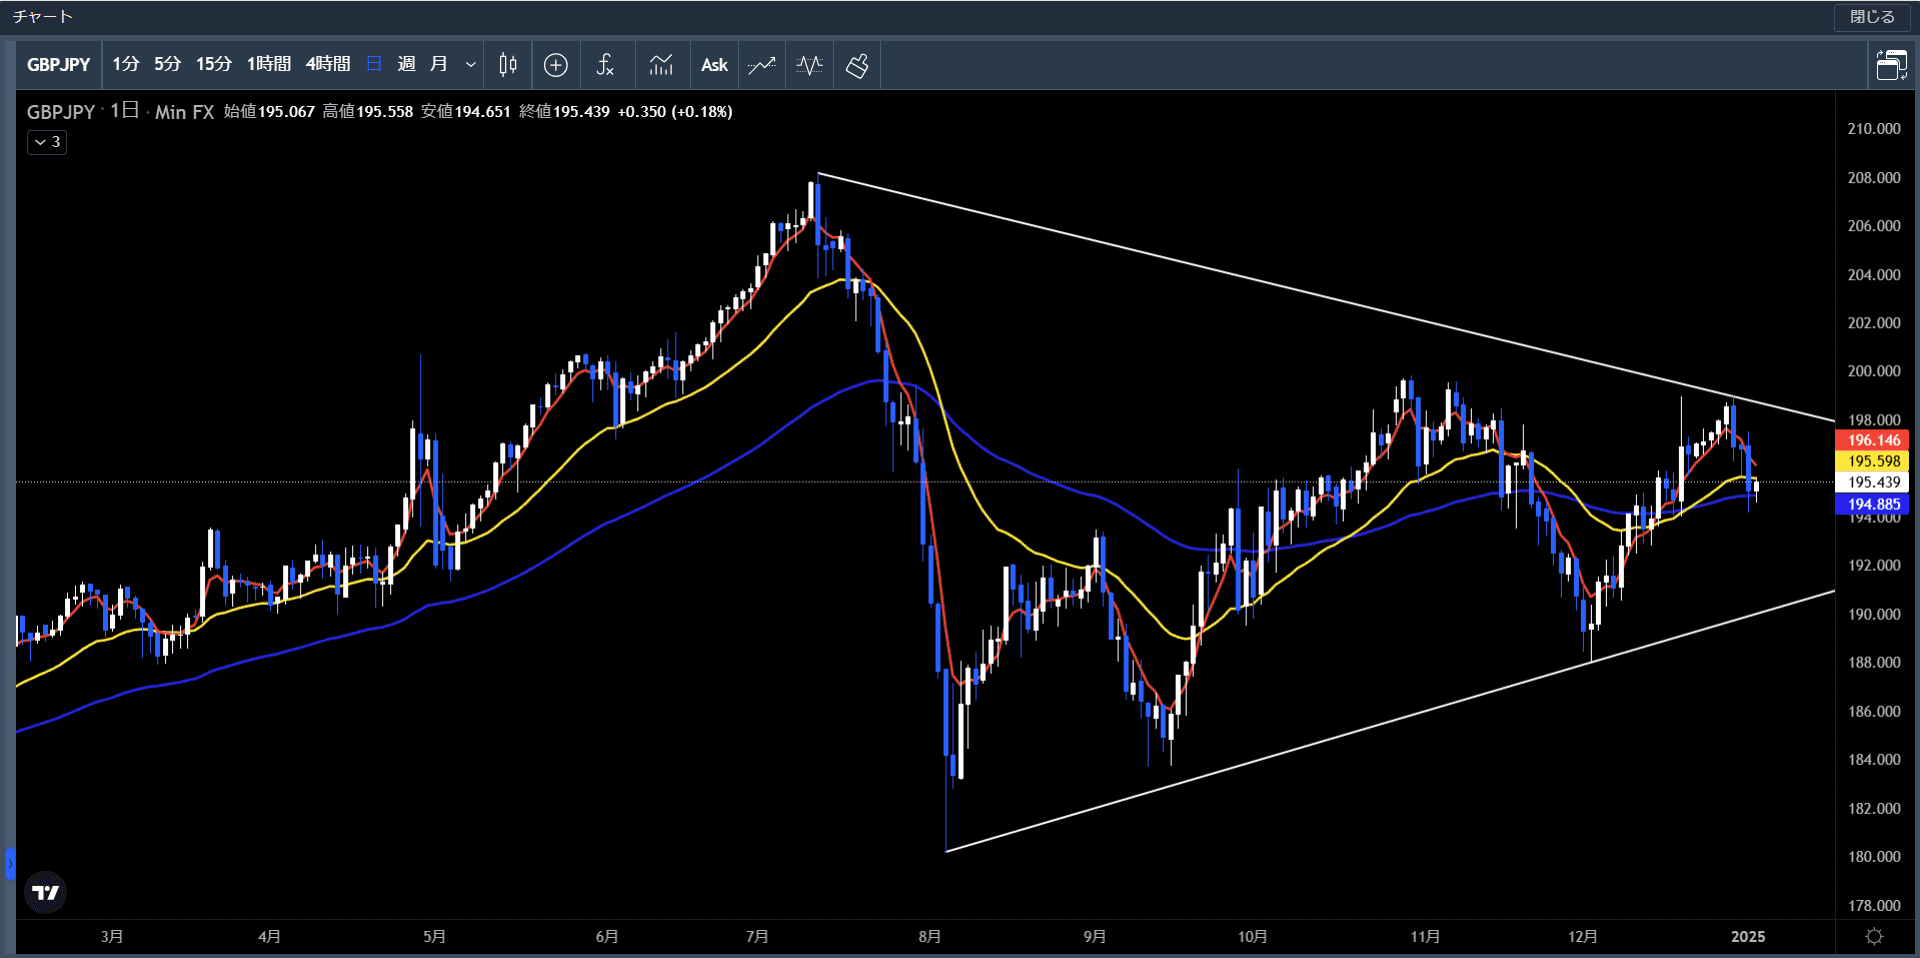Click the 終値195.439 value in legend
The width and height of the screenshot is (1920, 958).
564,112
